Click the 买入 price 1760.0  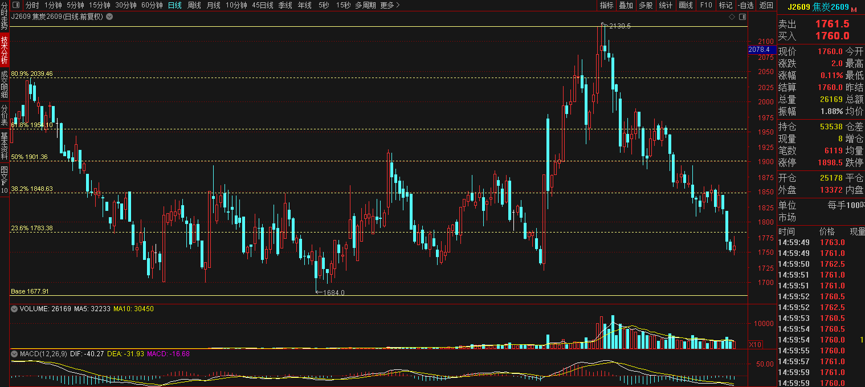[832, 36]
